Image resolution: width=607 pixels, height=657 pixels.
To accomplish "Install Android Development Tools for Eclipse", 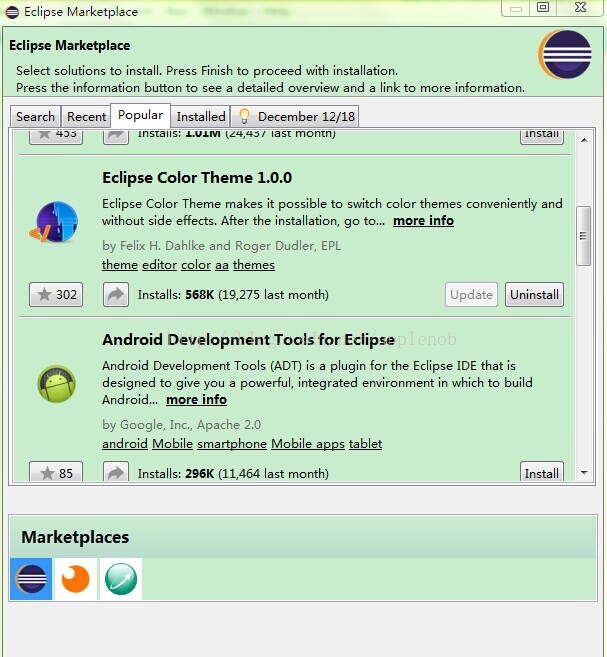I will pos(542,472).
